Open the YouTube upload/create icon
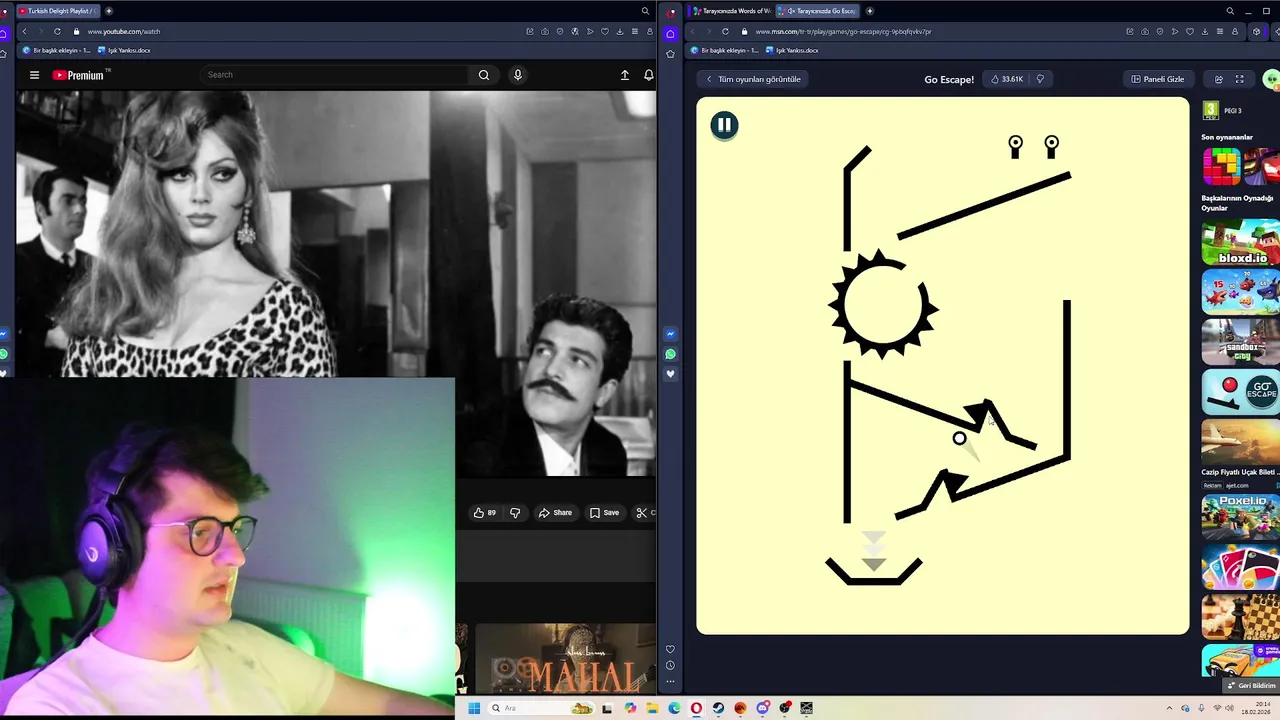This screenshot has width=1280, height=720. tap(625, 75)
